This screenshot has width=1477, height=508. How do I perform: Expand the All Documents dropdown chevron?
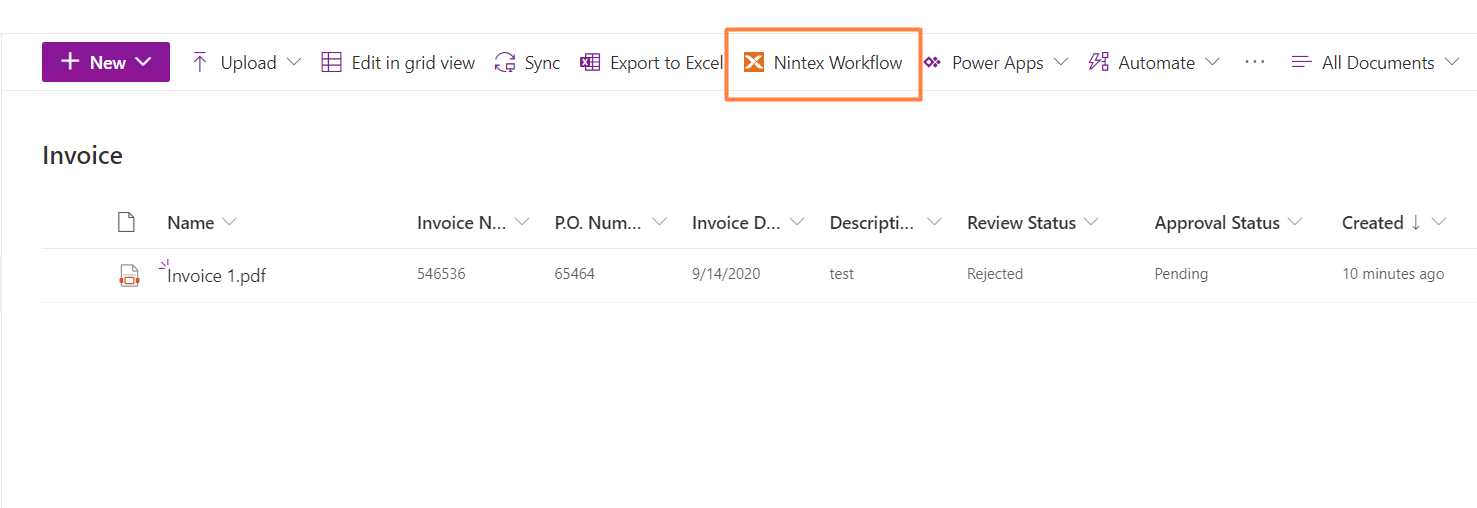click(1452, 62)
